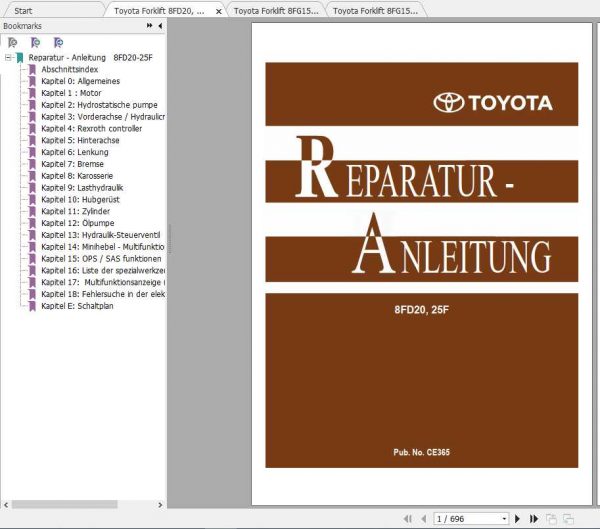
Task: Open bookmark Kapitel 16: Liste der spezialwerkzeuge
Action: click(103, 271)
